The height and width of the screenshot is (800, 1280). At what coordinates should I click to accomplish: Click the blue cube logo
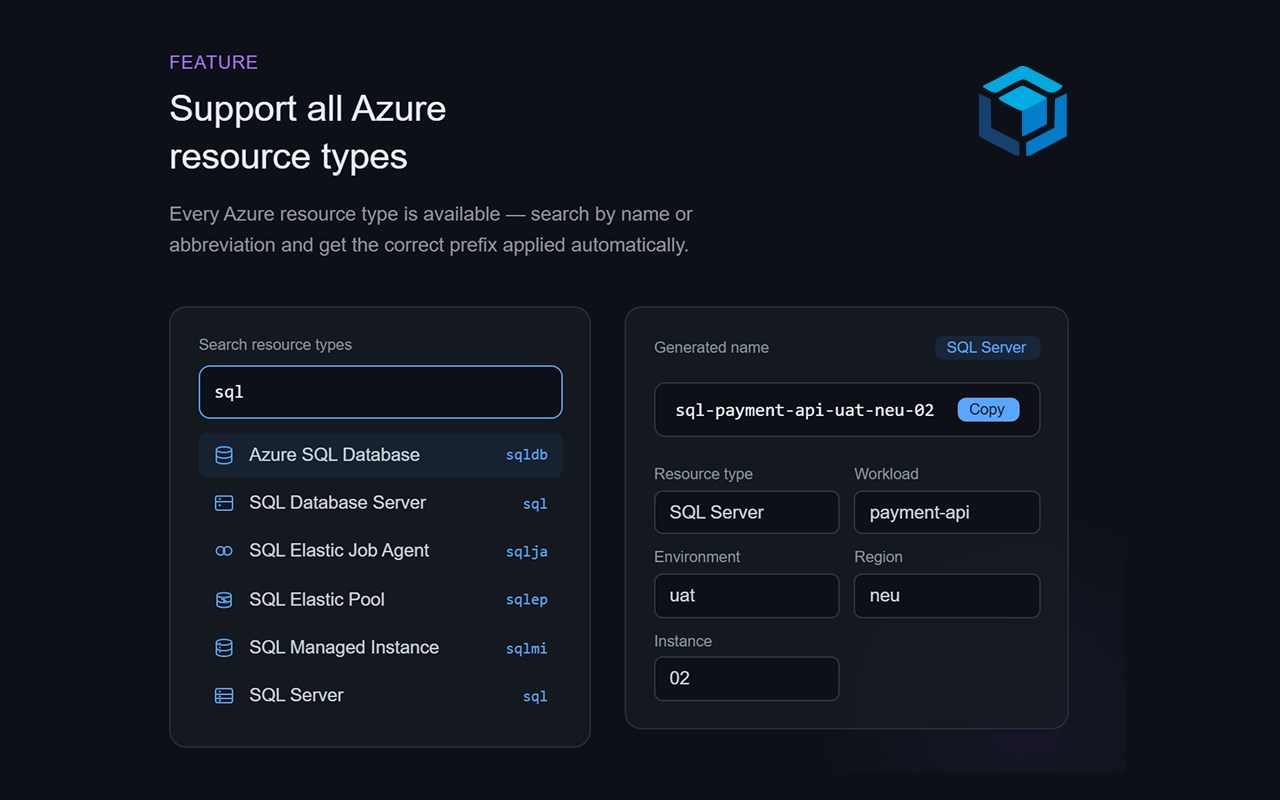point(1022,111)
